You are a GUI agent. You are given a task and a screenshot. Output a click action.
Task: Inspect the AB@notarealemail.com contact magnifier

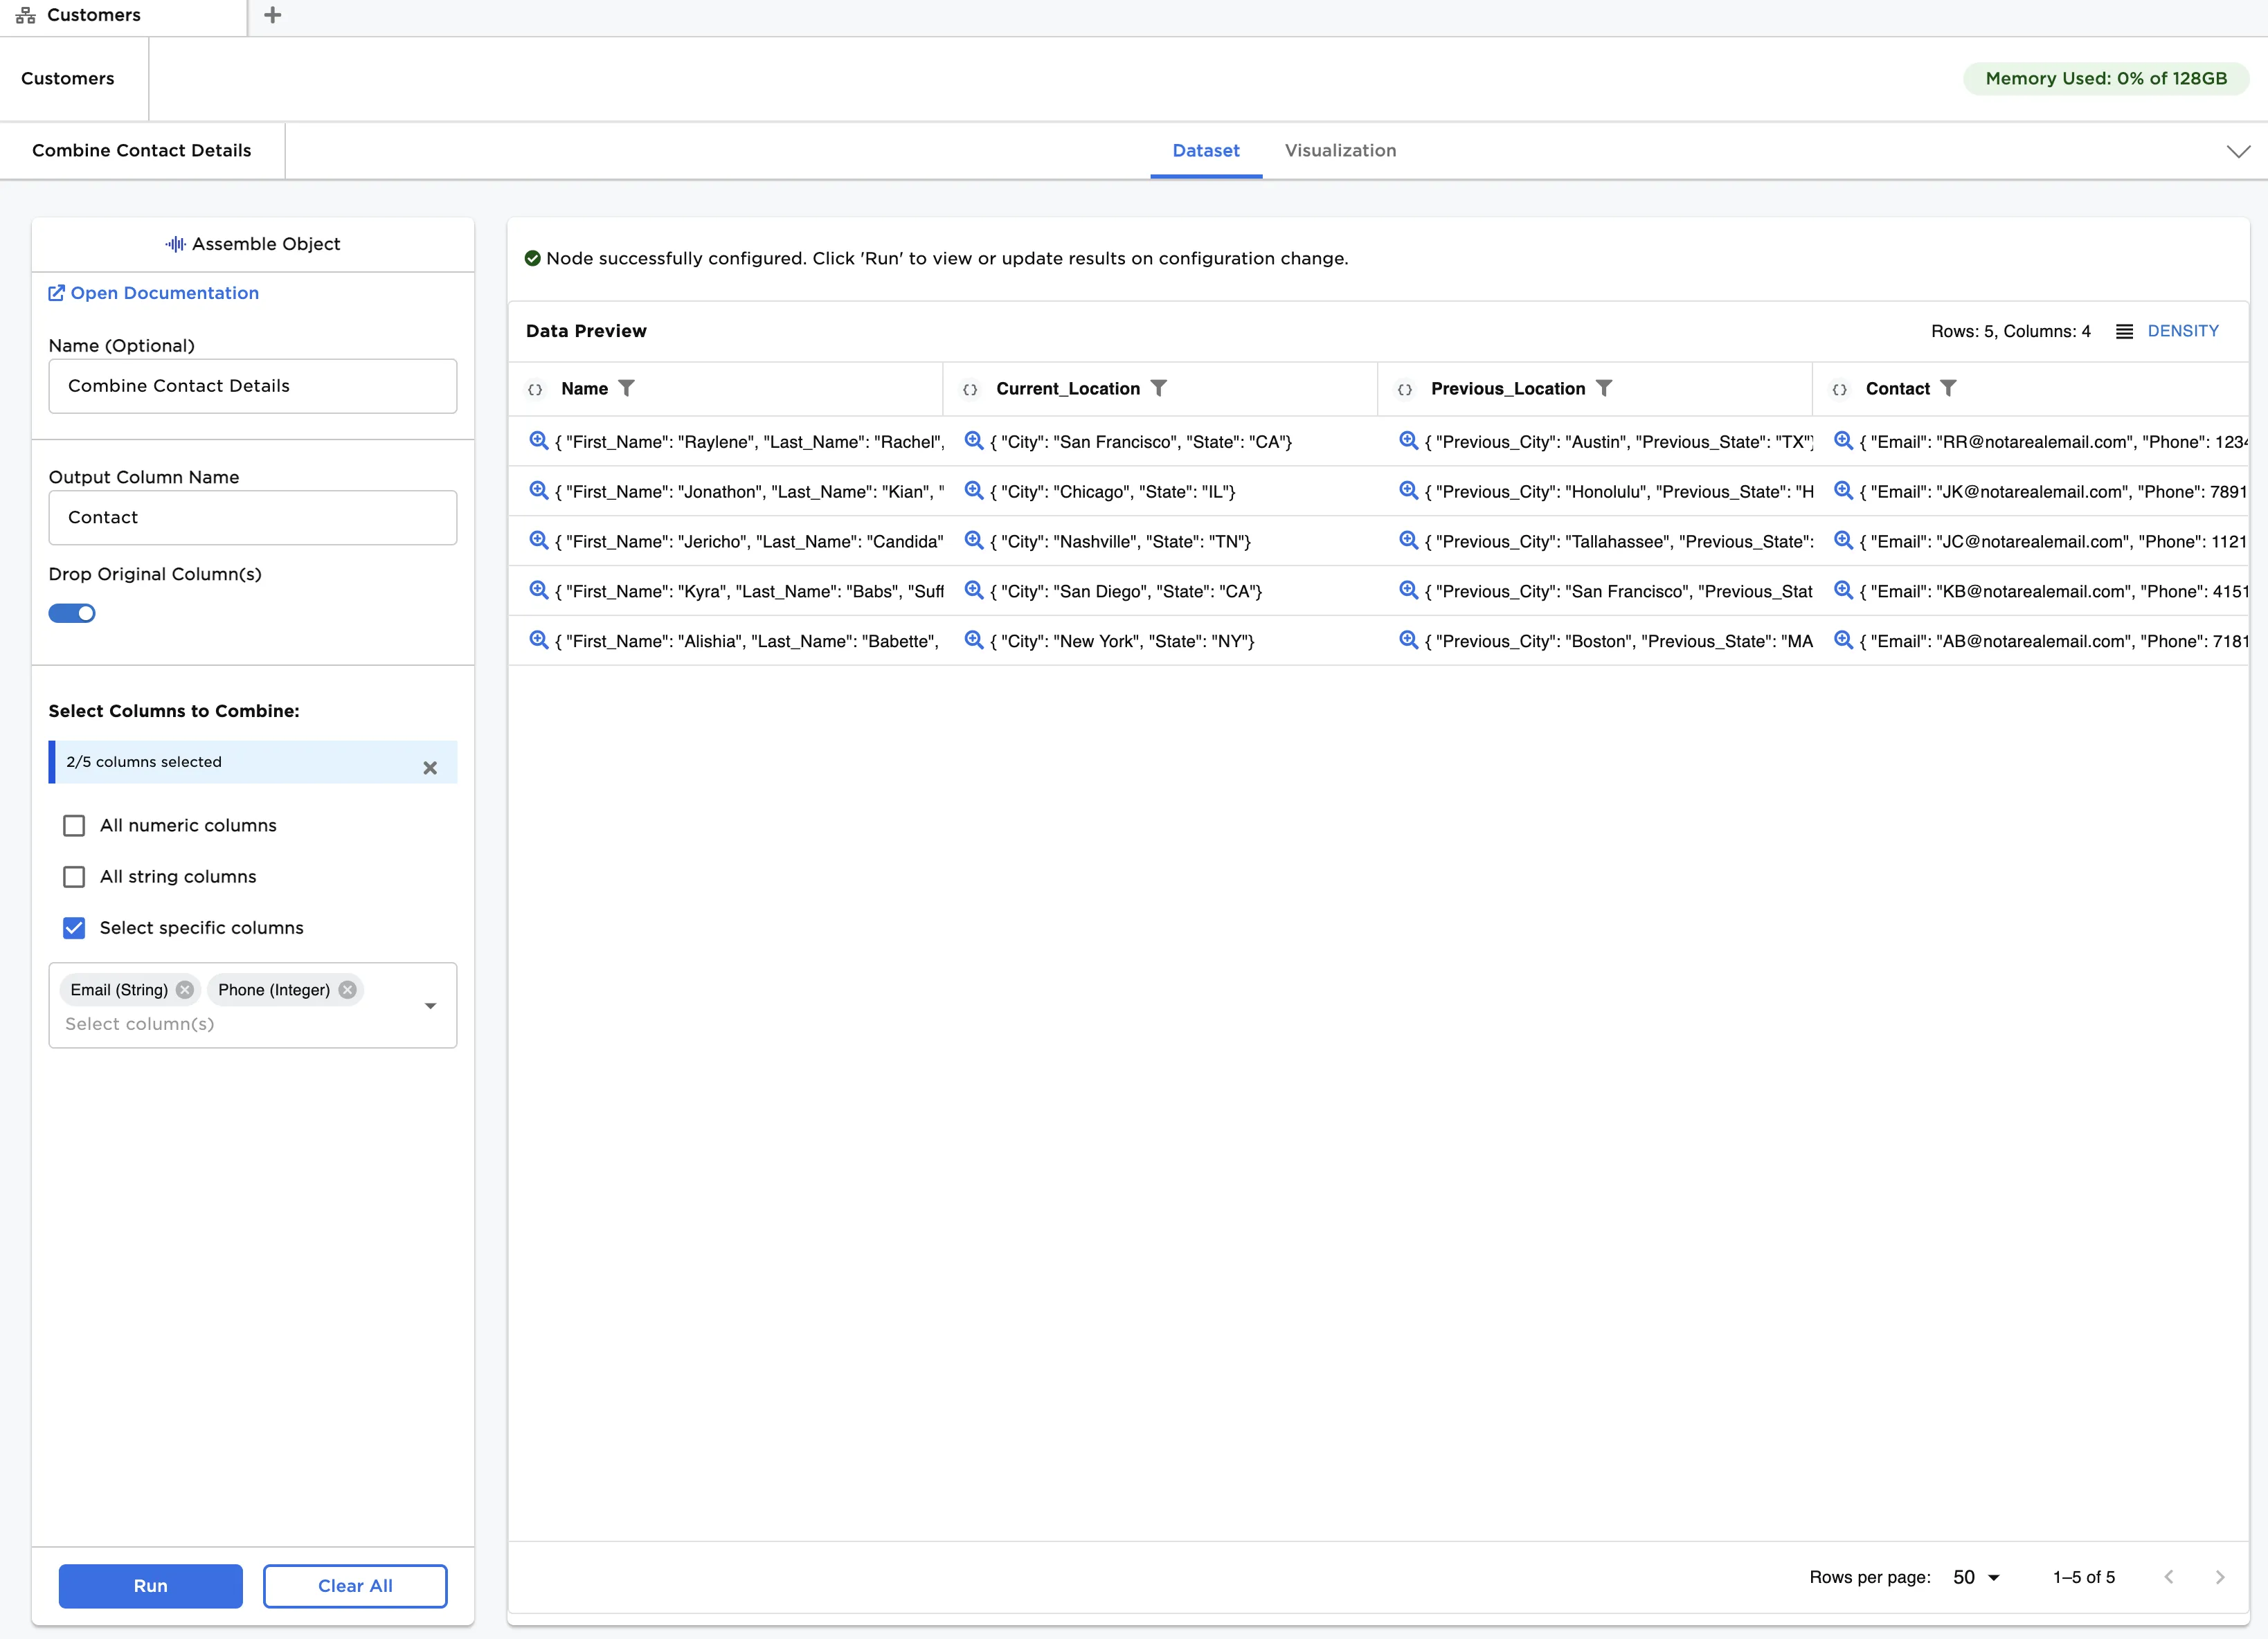point(1843,640)
